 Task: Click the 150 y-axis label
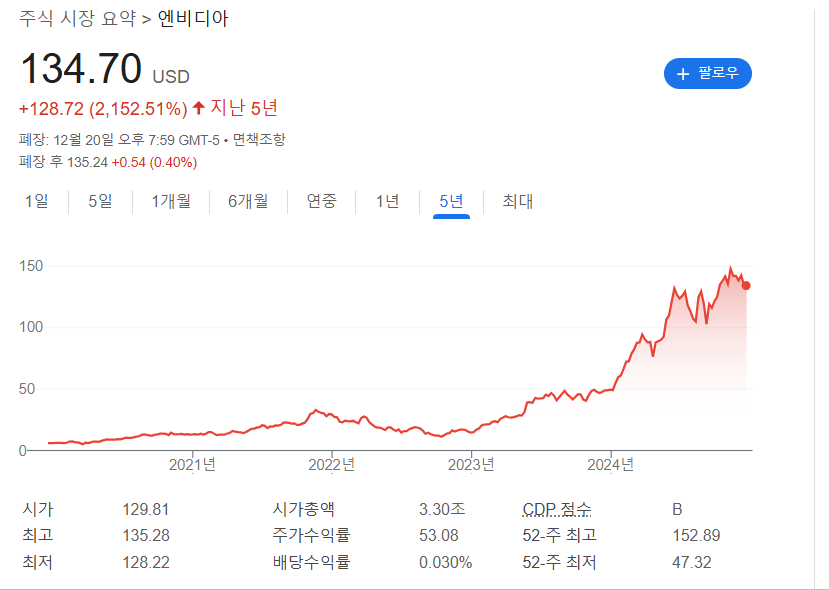31,266
